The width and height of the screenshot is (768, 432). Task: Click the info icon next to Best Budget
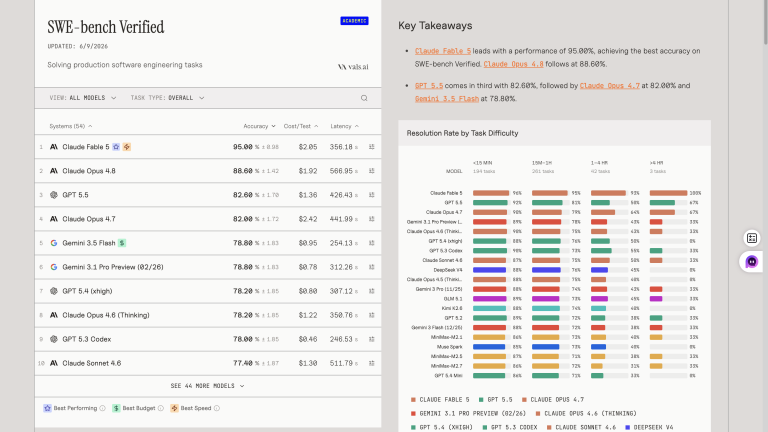(x=161, y=408)
